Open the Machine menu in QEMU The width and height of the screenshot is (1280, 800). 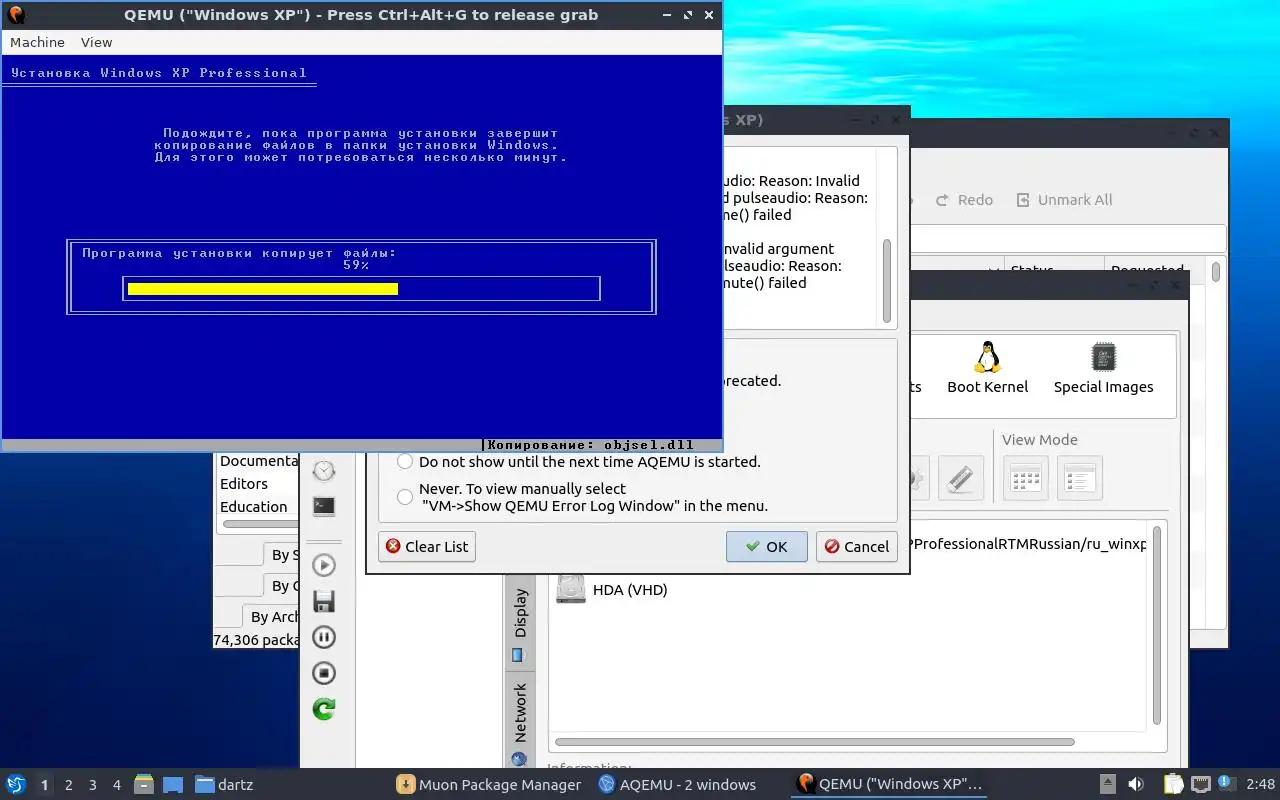[x=37, y=42]
